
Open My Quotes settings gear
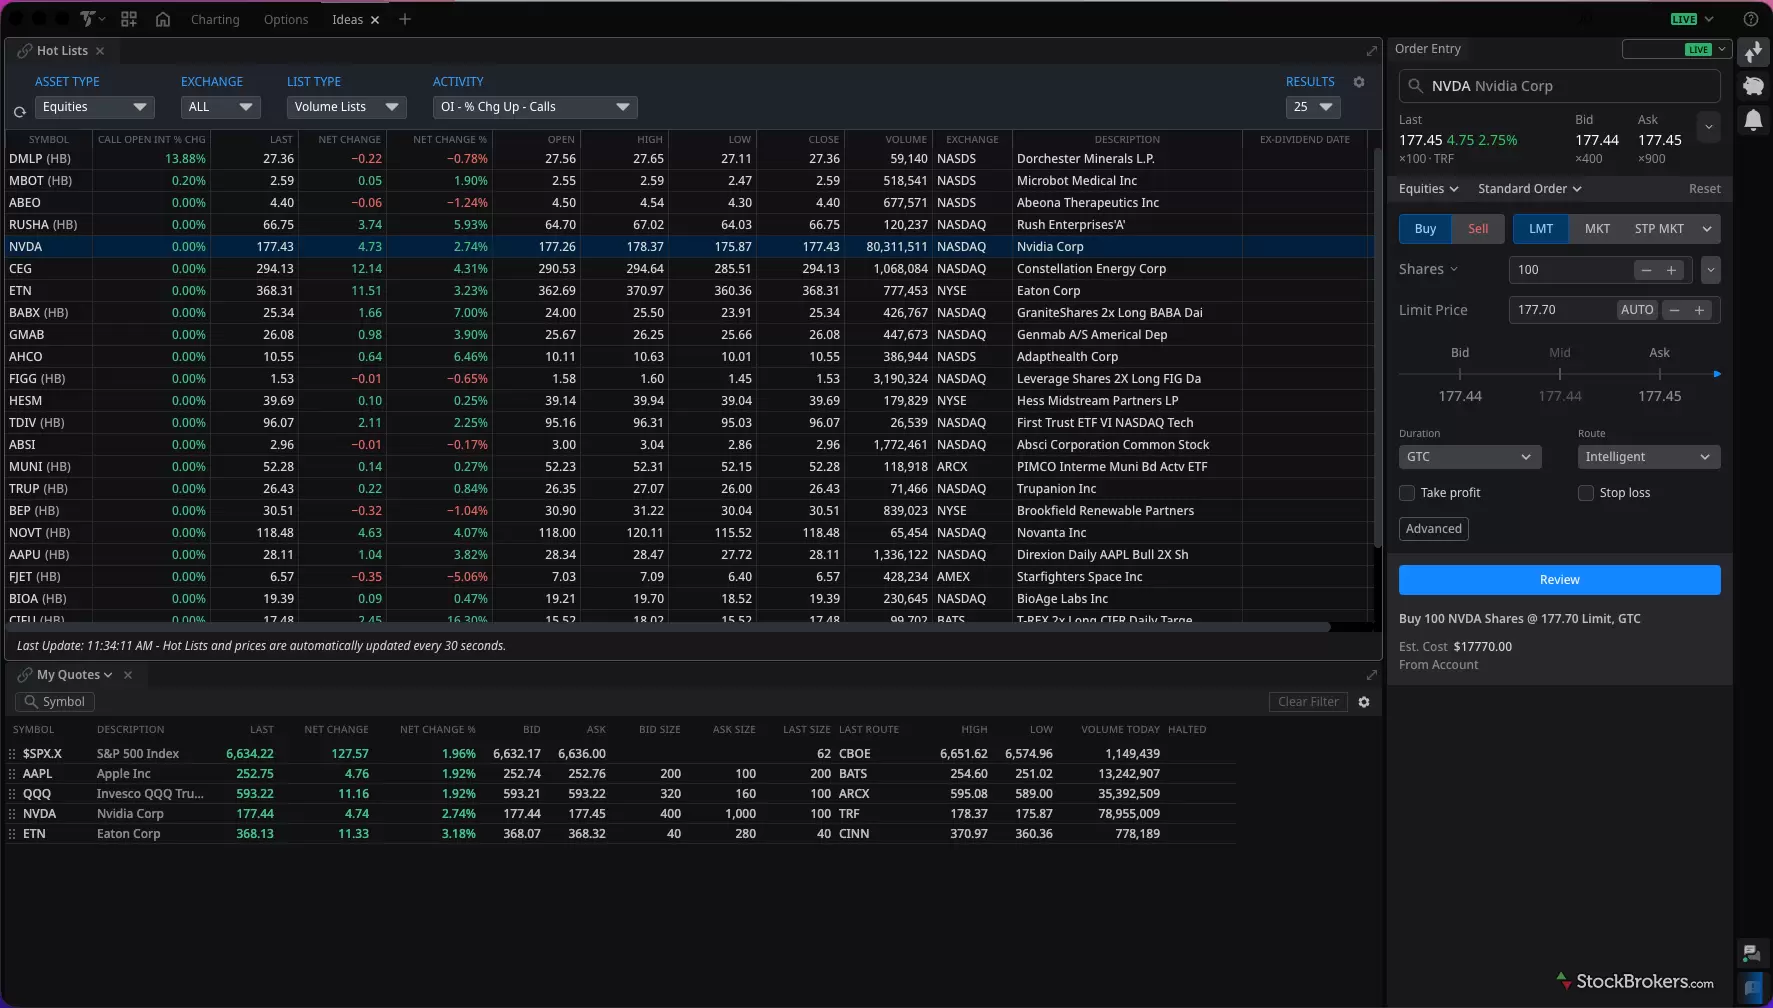click(1364, 702)
